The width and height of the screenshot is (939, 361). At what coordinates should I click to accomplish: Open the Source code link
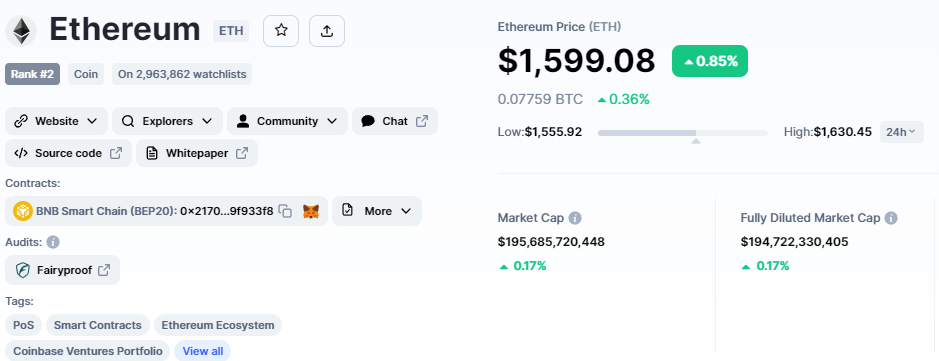[x=68, y=153]
